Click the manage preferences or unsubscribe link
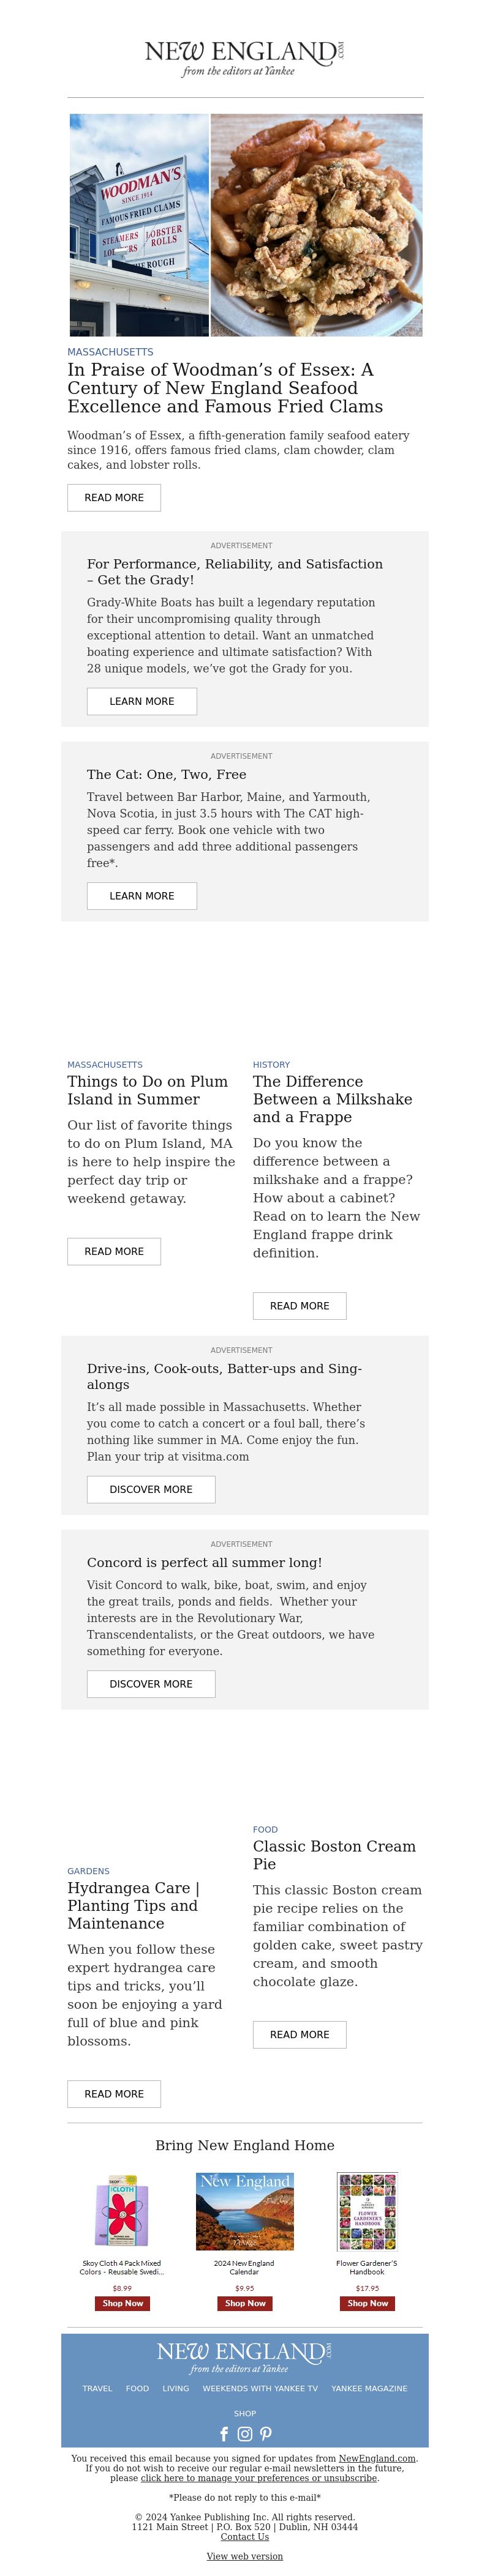 (x=259, y=2478)
